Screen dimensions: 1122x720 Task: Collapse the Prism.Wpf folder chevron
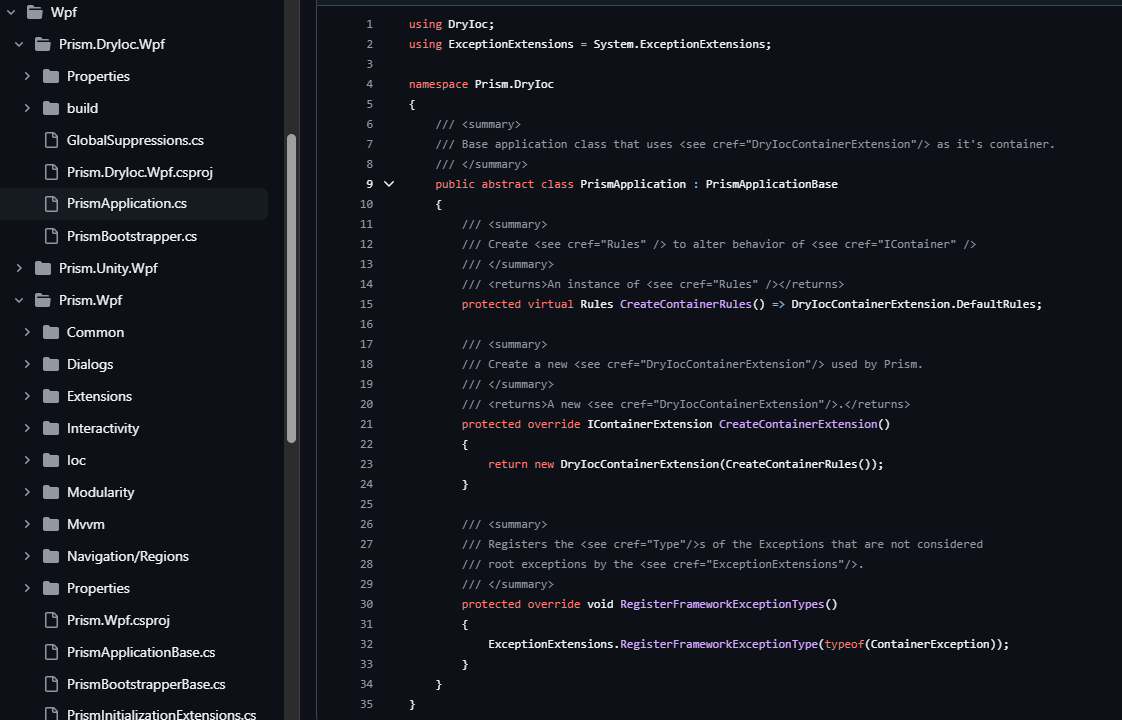point(19,300)
